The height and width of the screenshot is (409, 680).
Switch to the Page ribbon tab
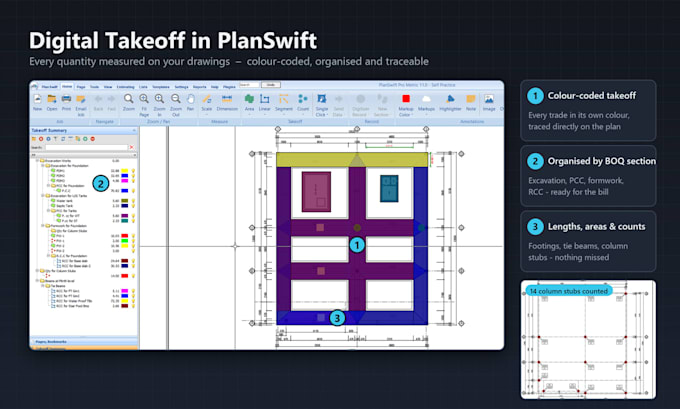coord(81,87)
